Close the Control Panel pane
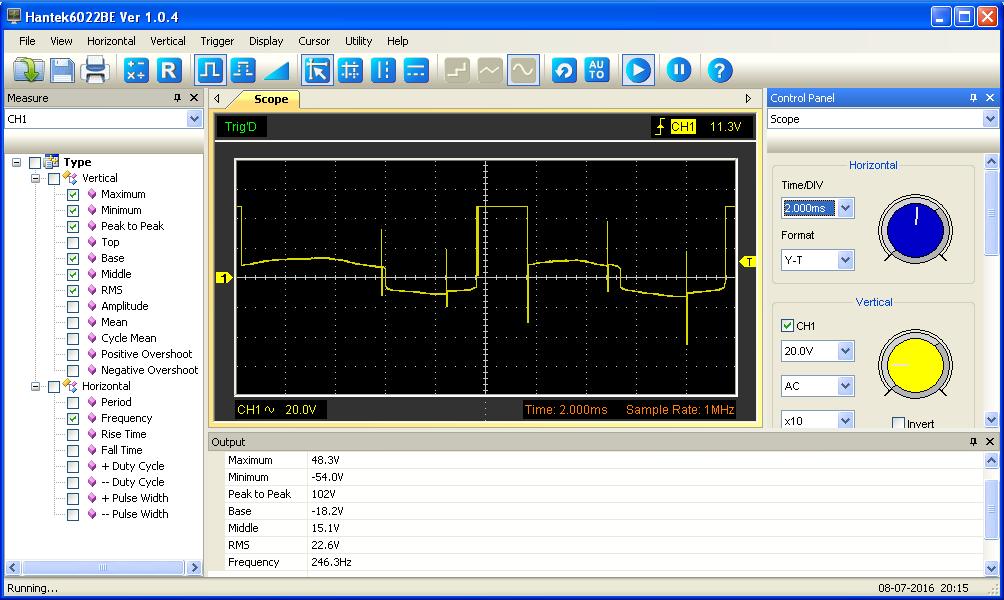This screenshot has height=600, width=1004. coord(990,98)
